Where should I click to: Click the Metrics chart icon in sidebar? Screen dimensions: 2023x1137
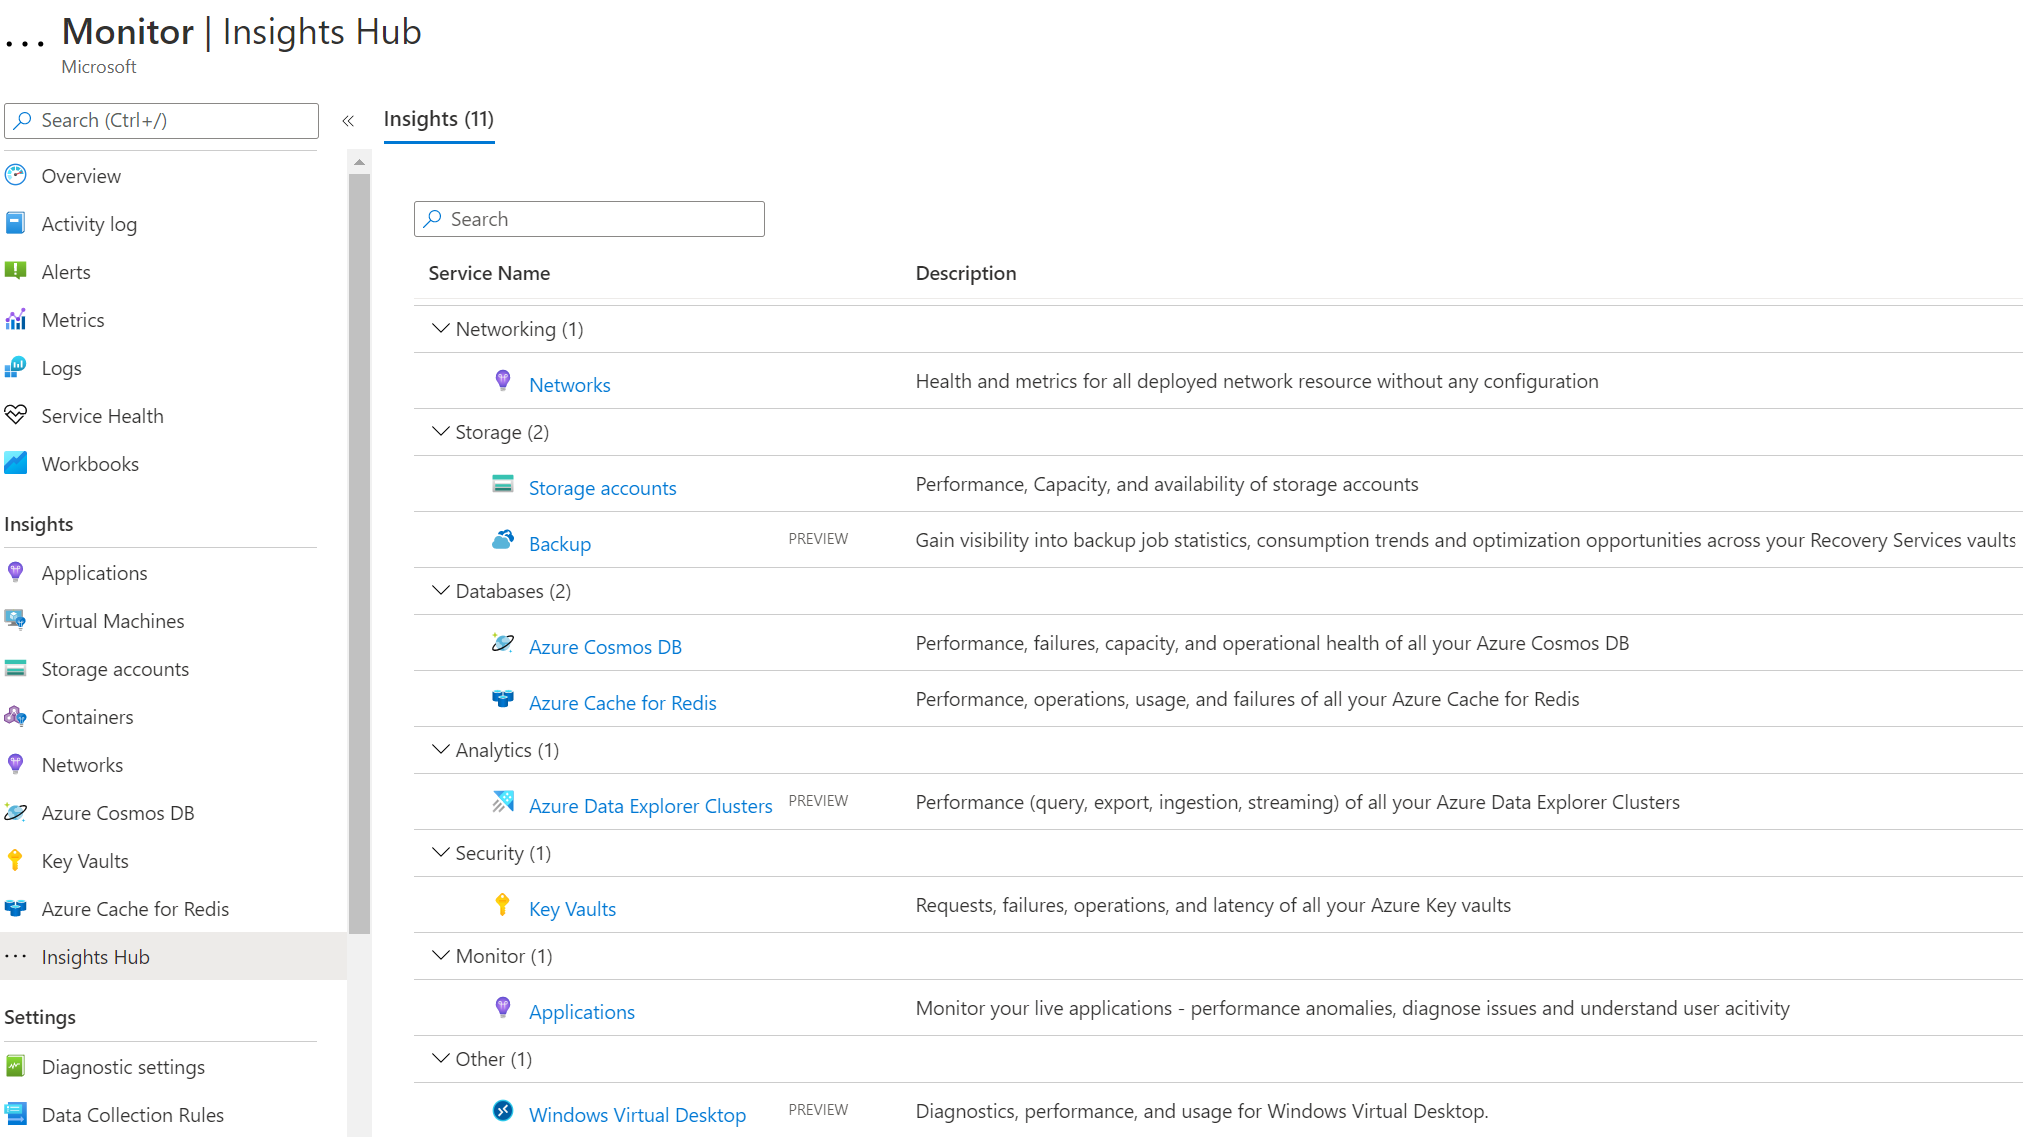(x=16, y=320)
